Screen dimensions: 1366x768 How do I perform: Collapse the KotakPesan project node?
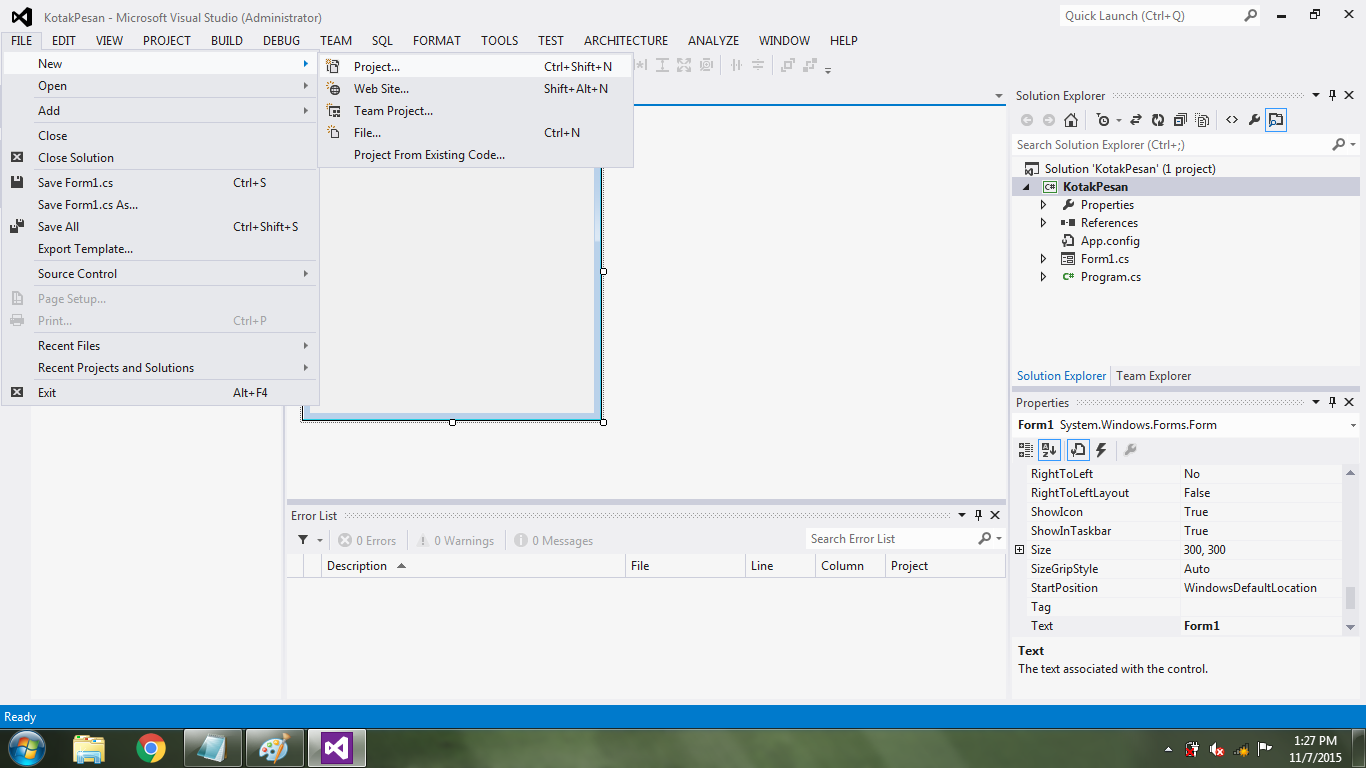(1026, 187)
